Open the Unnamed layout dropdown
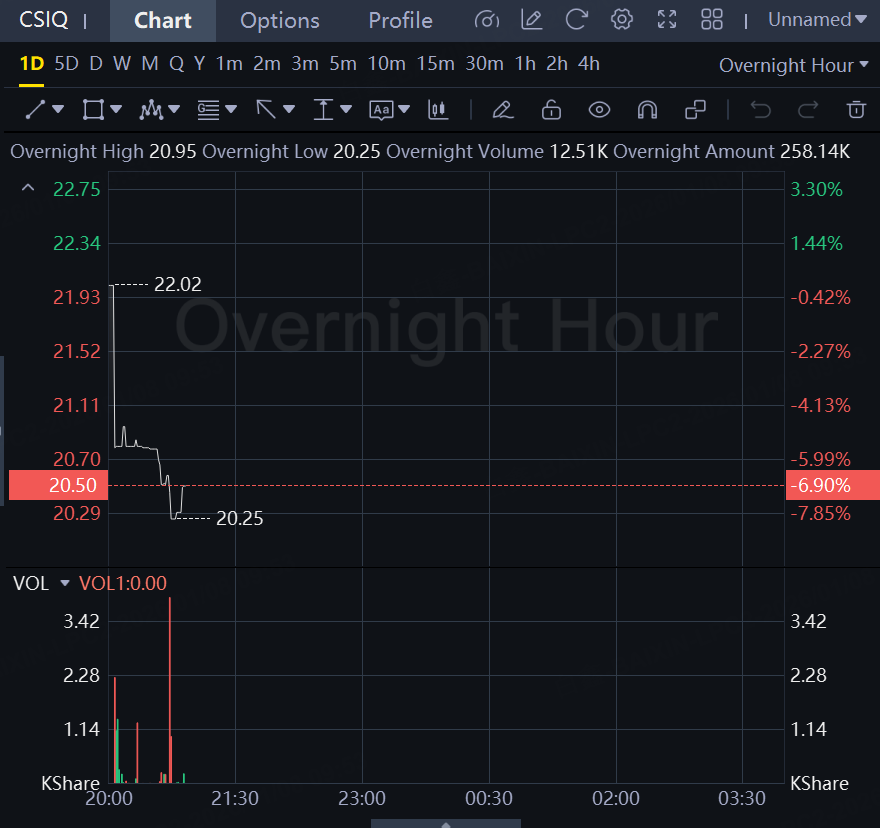The height and width of the screenshot is (828, 880). [x=817, y=20]
